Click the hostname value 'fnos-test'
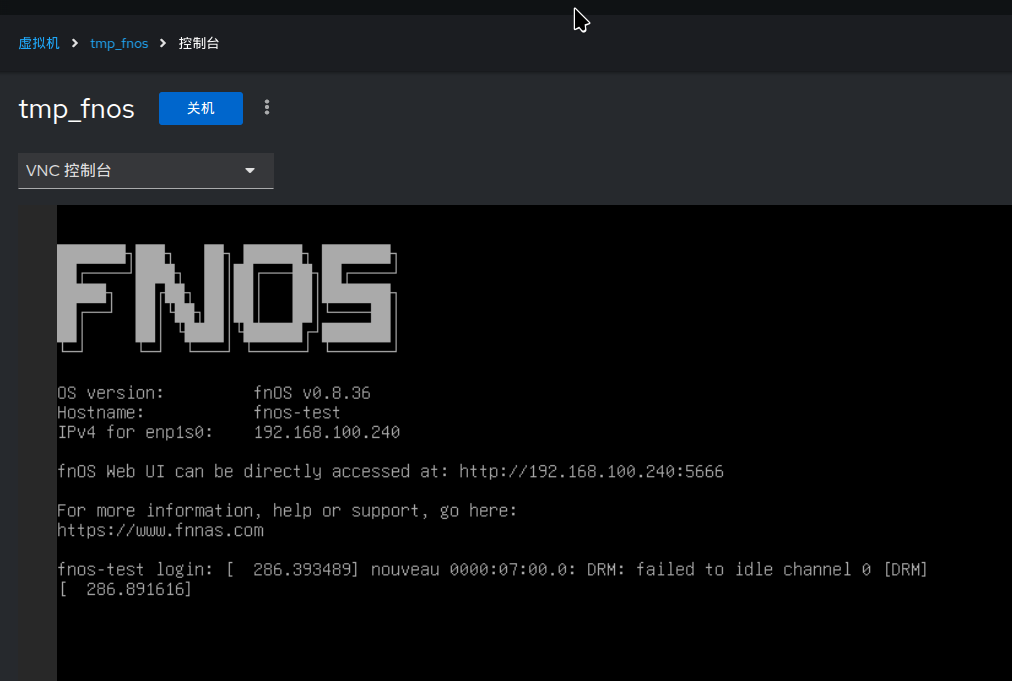 [x=297, y=412]
